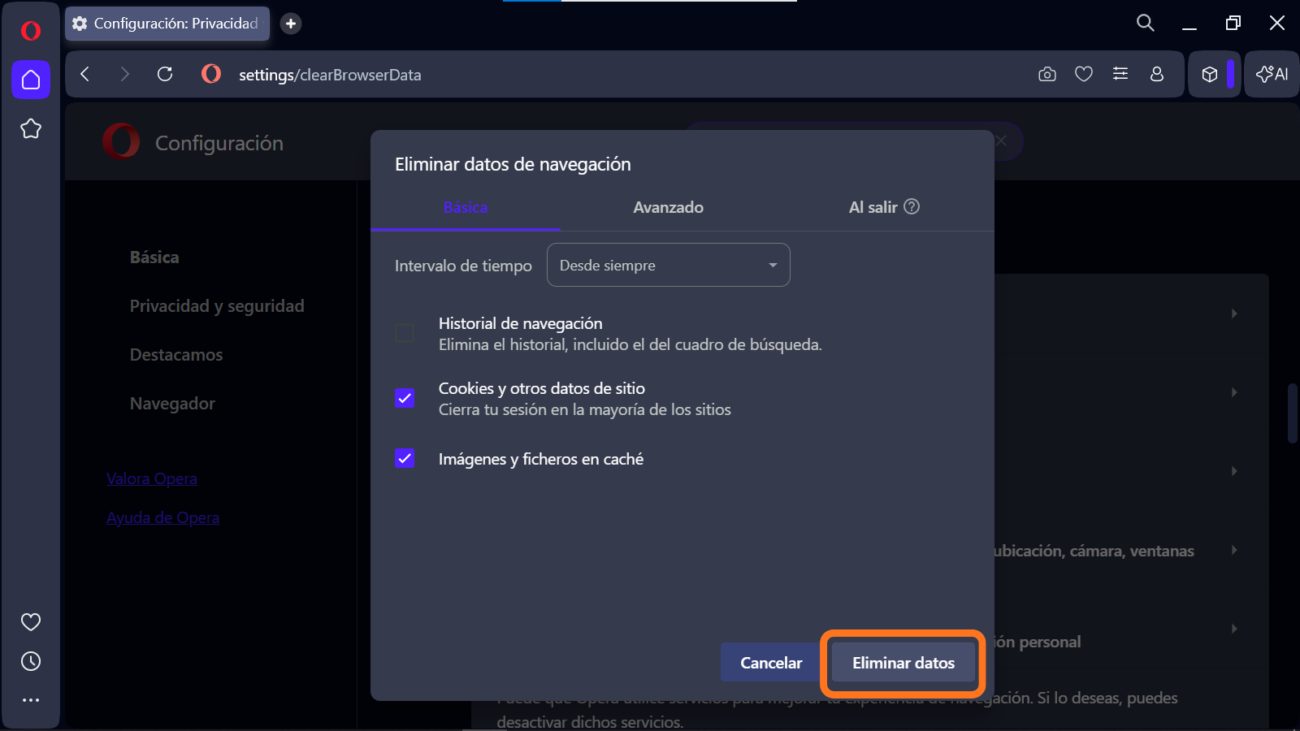This screenshot has height=731, width=1300.
Task: Open the three-dot sidebar menu
Action: pyautogui.click(x=31, y=700)
